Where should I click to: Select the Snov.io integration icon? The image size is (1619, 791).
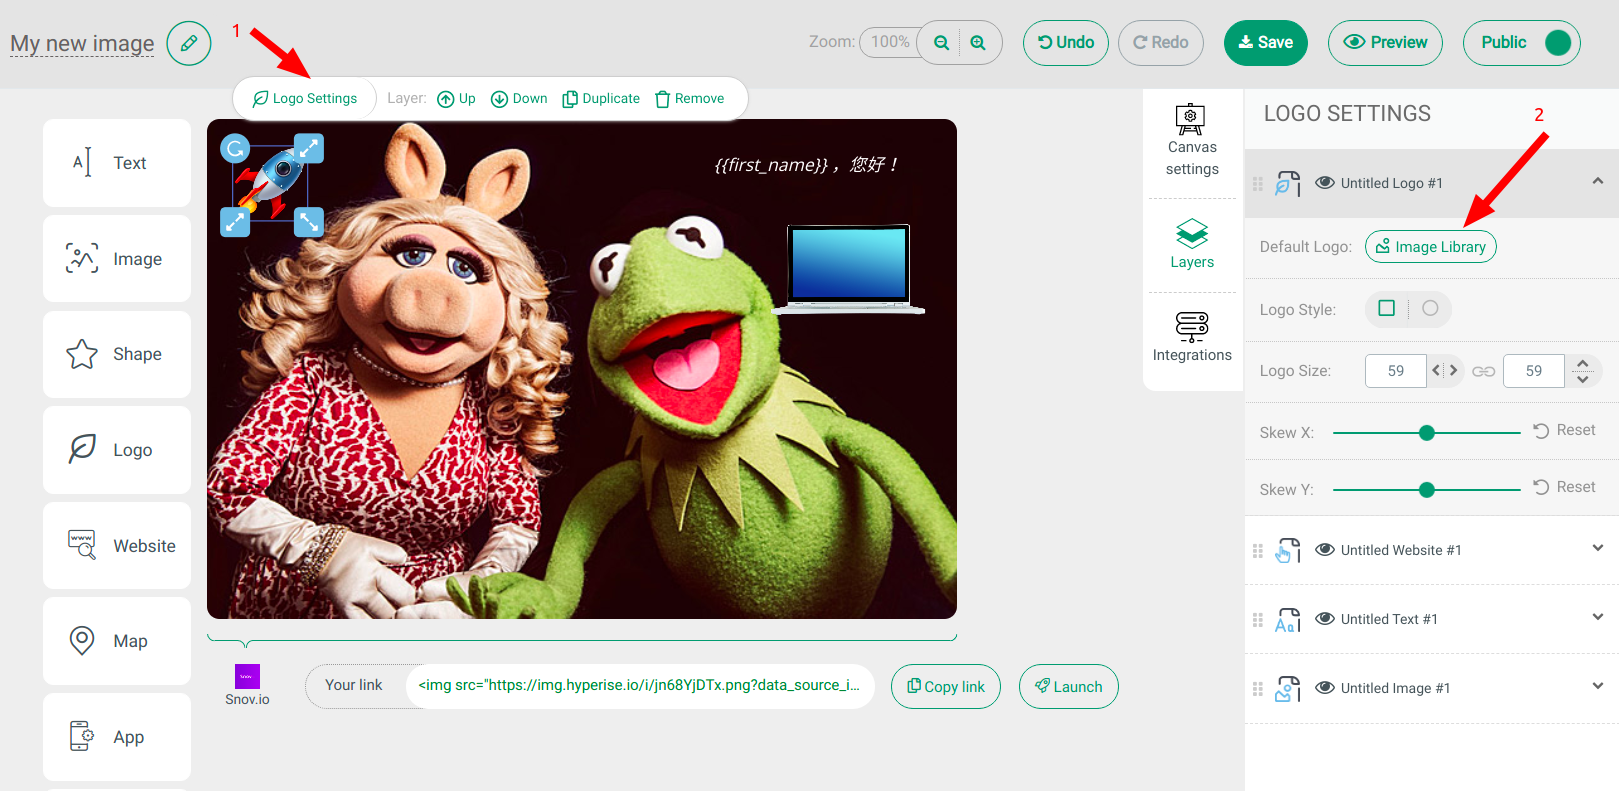[247, 677]
